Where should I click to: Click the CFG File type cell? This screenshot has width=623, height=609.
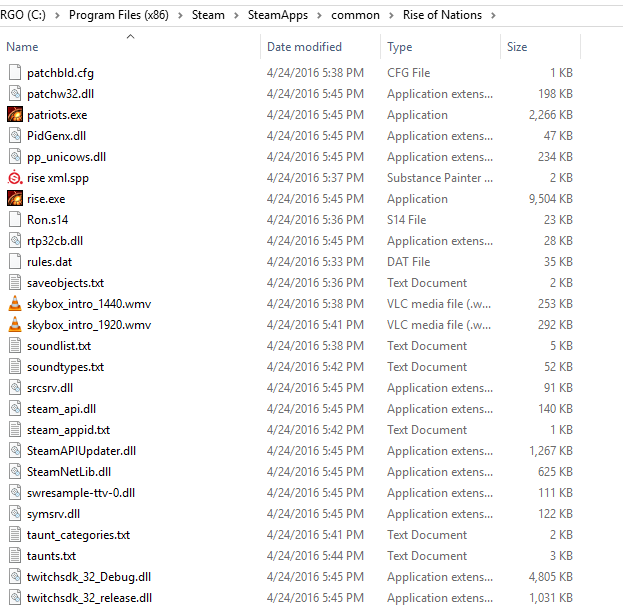[x=409, y=73]
